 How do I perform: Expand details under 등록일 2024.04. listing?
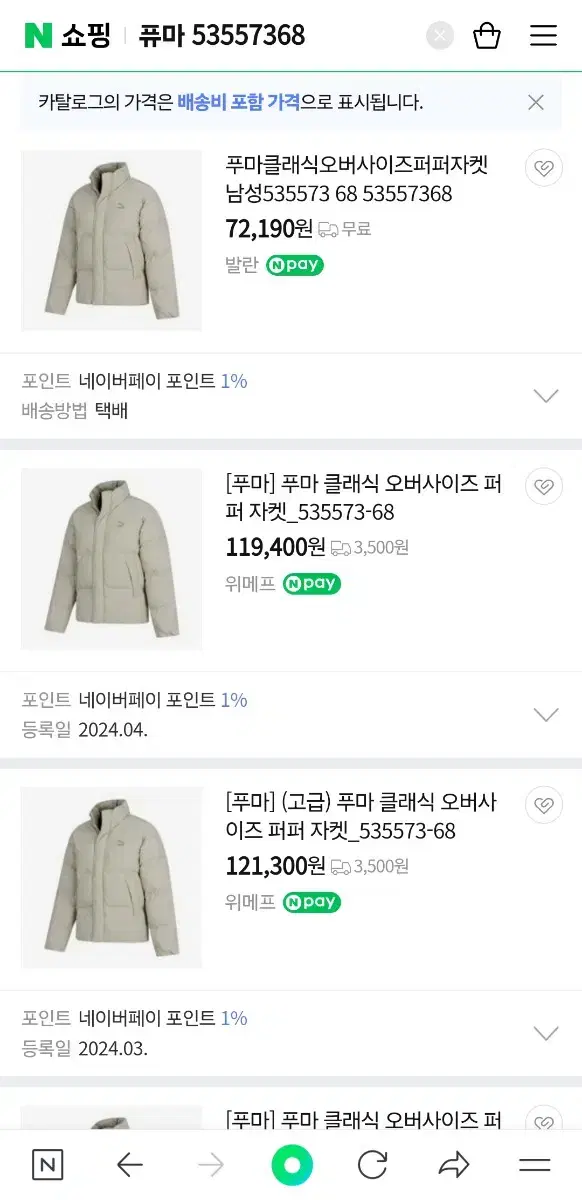pyautogui.click(x=546, y=715)
